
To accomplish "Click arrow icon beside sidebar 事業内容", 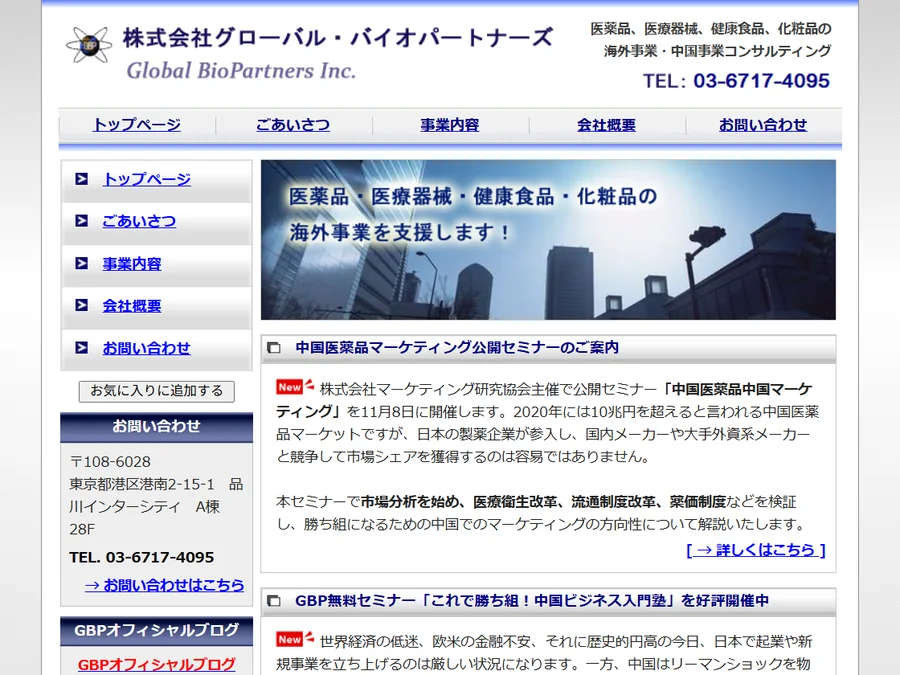I will pos(82,263).
